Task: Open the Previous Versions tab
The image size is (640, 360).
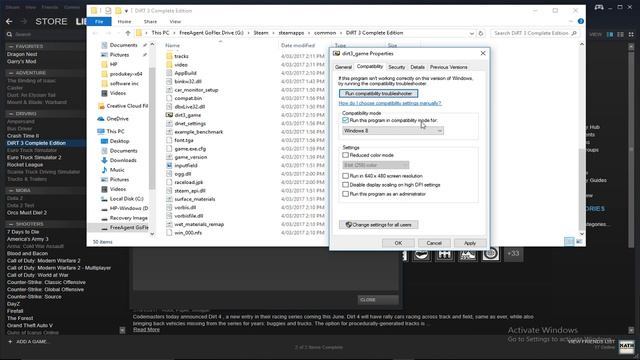Action: pos(449,67)
